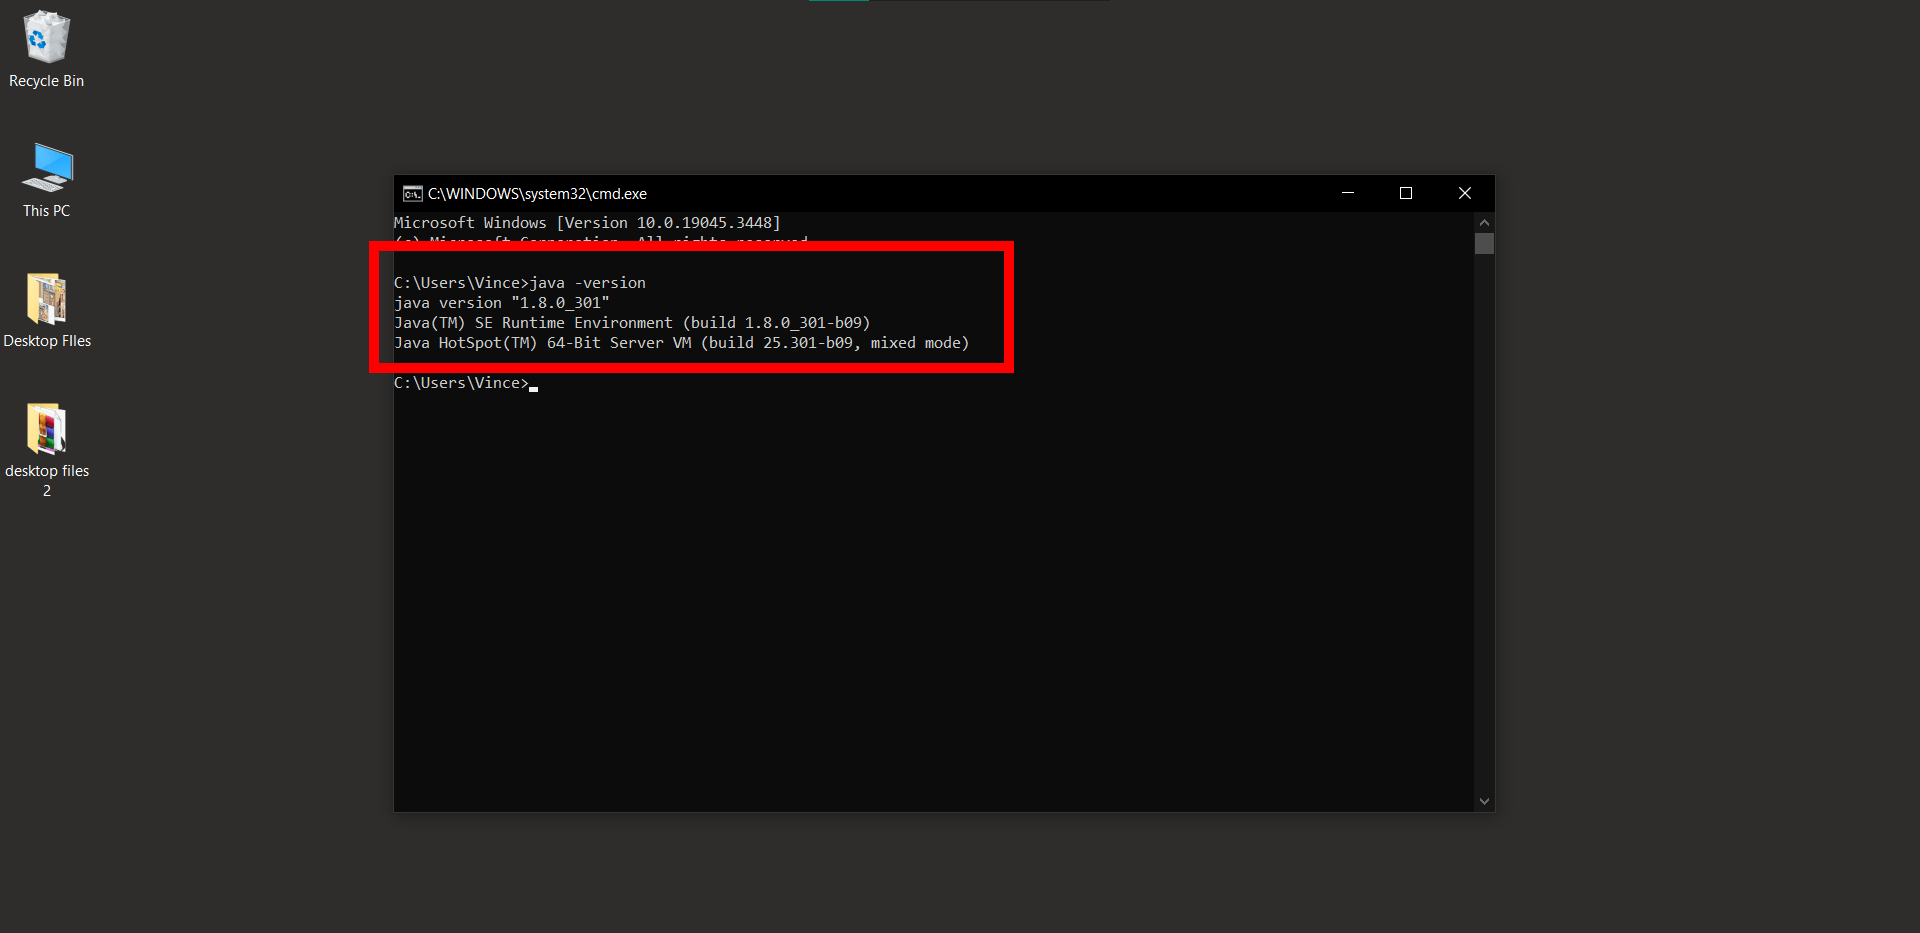Screen dimensions: 1920x933
Task: Click the Microsoft Windows version line
Action: pos(588,222)
